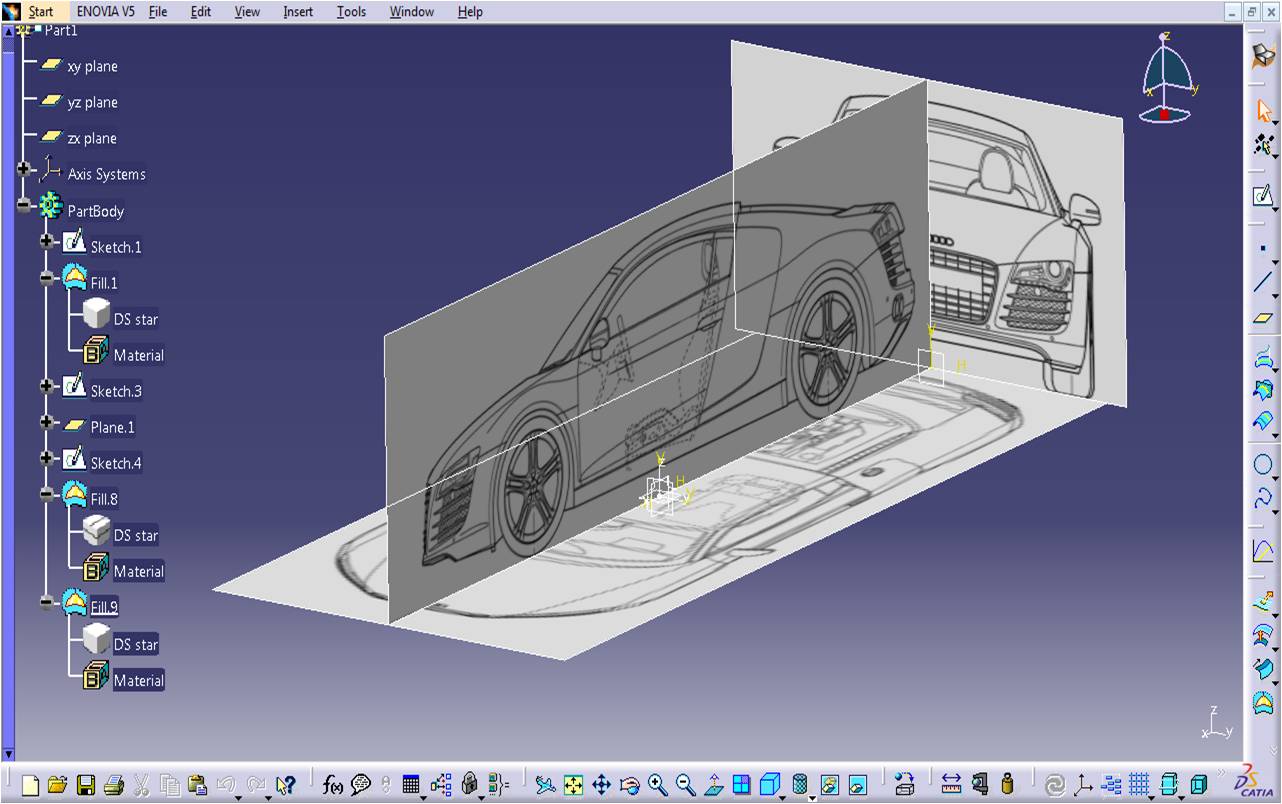
Task: Create a new document with New icon
Action: click(x=30, y=785)
